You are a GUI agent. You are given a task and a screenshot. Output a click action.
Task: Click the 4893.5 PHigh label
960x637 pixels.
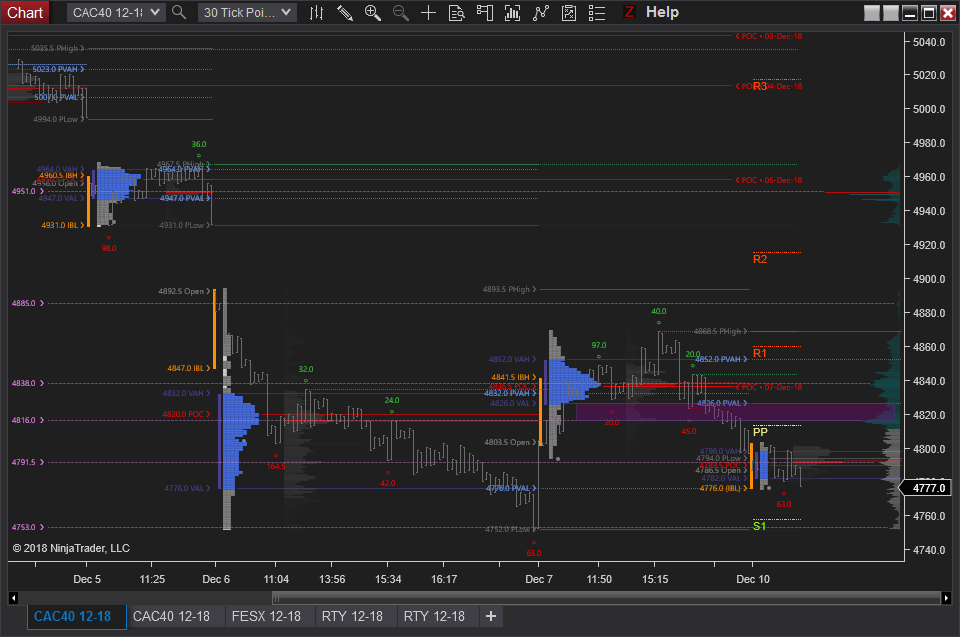click(509, 289)
